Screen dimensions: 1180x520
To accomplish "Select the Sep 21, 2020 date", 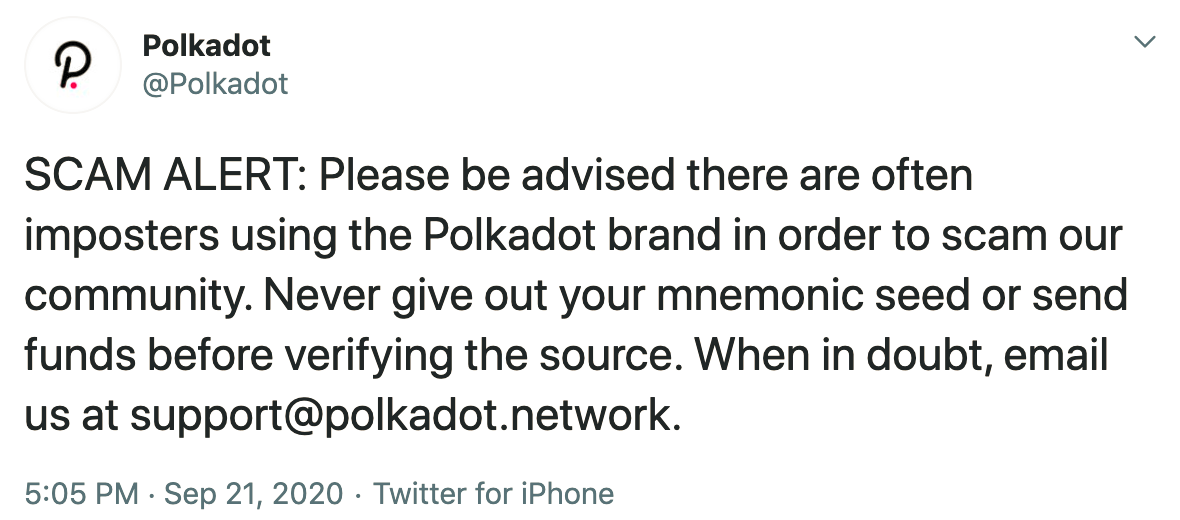I will pyautogui.click(x=254, y=494).
